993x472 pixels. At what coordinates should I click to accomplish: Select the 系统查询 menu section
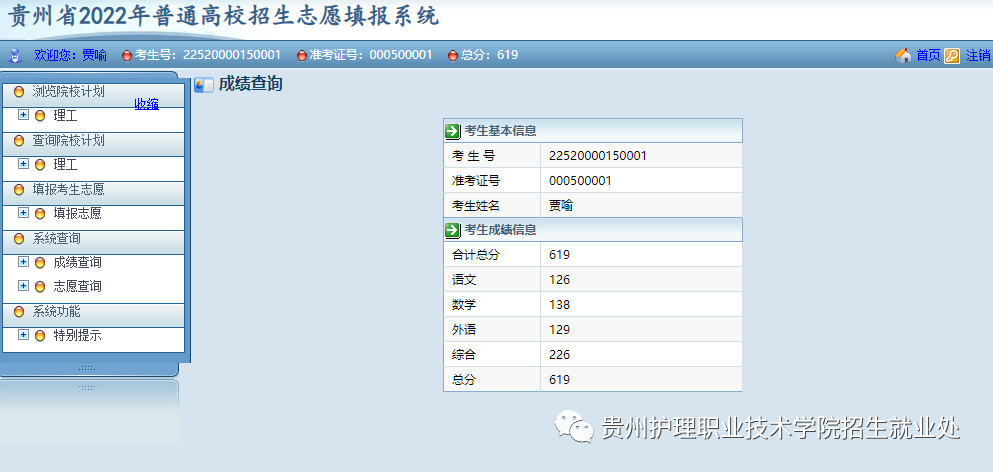[x=56, y=239]
